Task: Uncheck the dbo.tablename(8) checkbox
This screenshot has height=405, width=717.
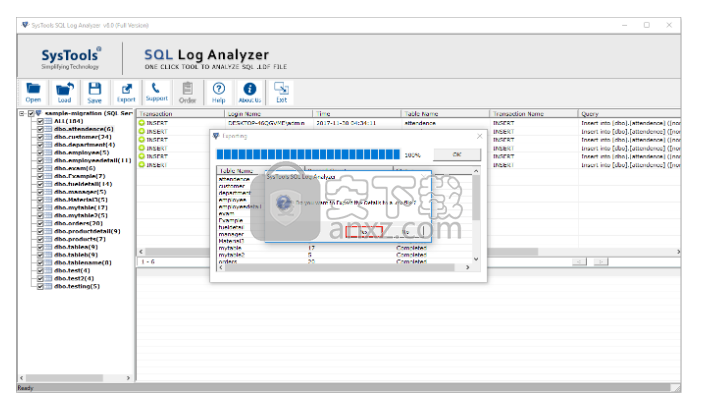Action: click(40, 263)
